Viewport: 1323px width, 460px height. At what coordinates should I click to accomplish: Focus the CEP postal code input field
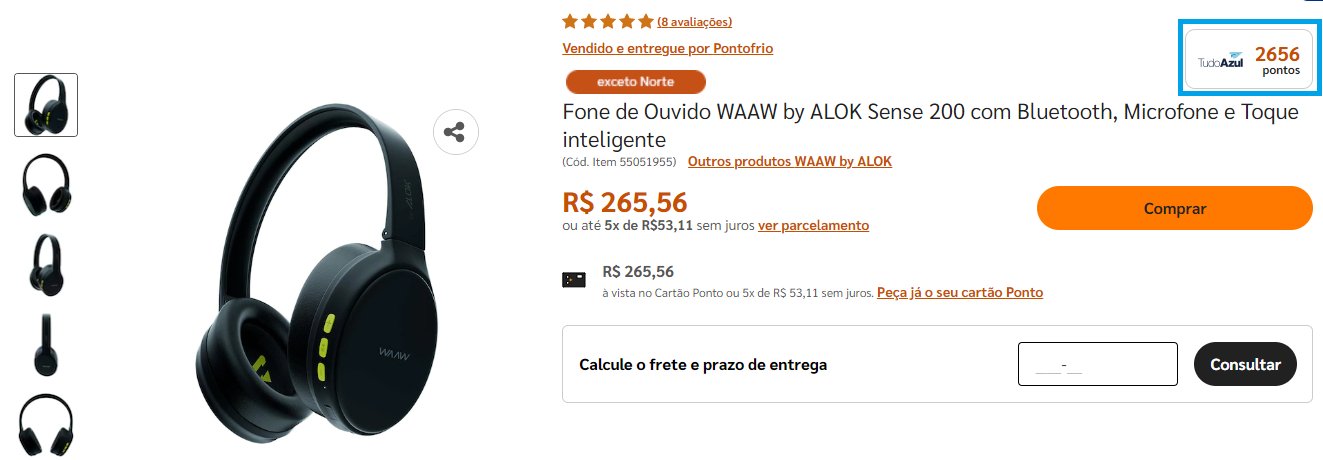tap(1098, 364)
